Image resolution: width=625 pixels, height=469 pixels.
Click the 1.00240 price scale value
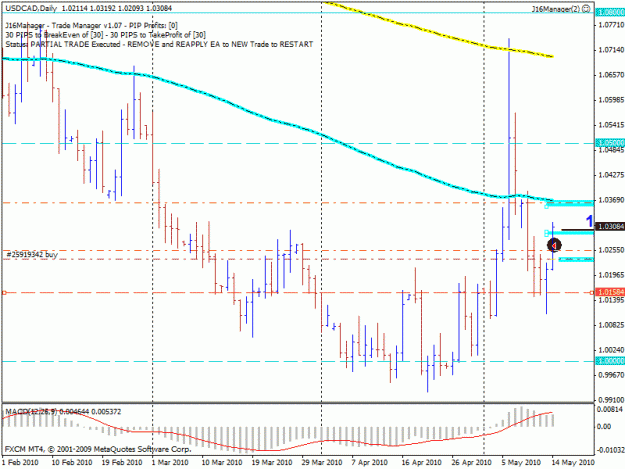click(x=611, y=350)
